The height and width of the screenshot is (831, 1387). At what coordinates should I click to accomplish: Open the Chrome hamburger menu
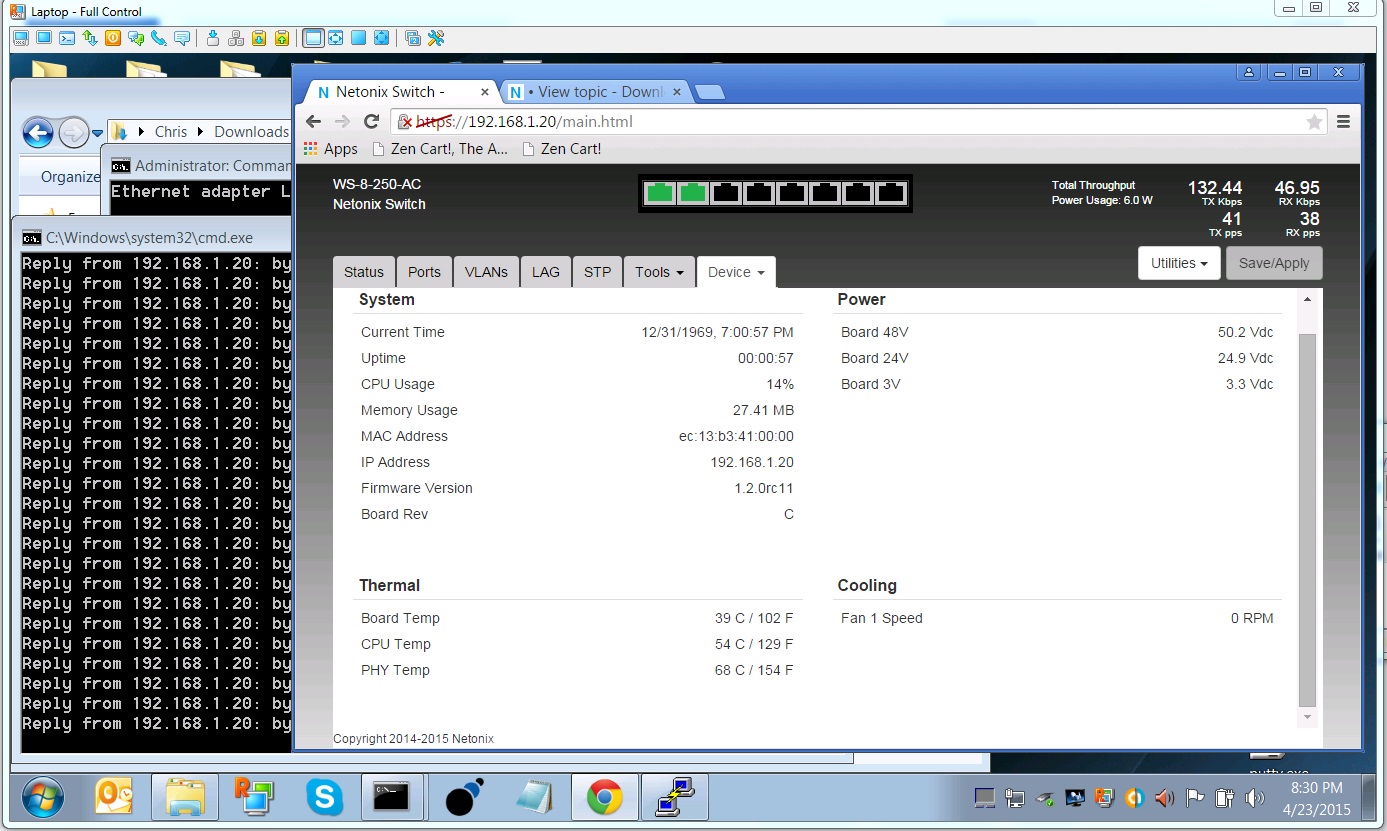point(1343,122)
